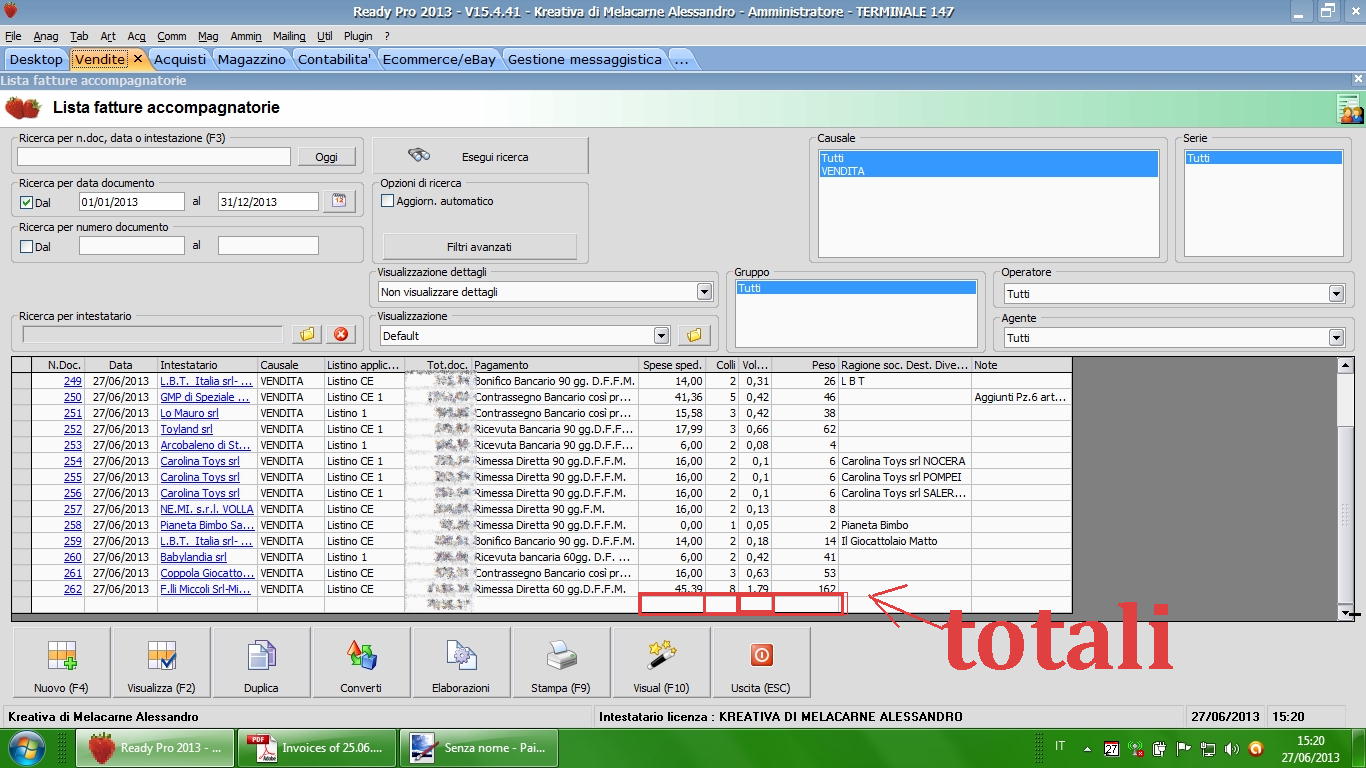Enable Aggiorn. automatico option

[388, 201]
